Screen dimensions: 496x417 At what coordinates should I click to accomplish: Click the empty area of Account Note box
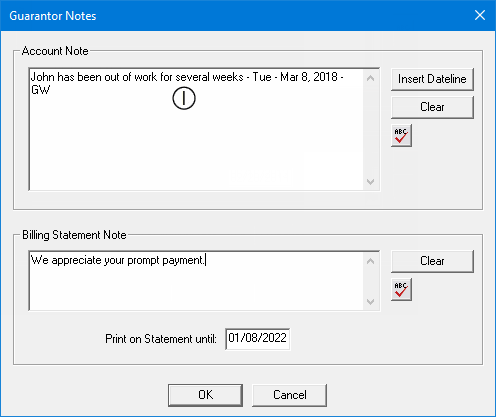tap(196, 143)
